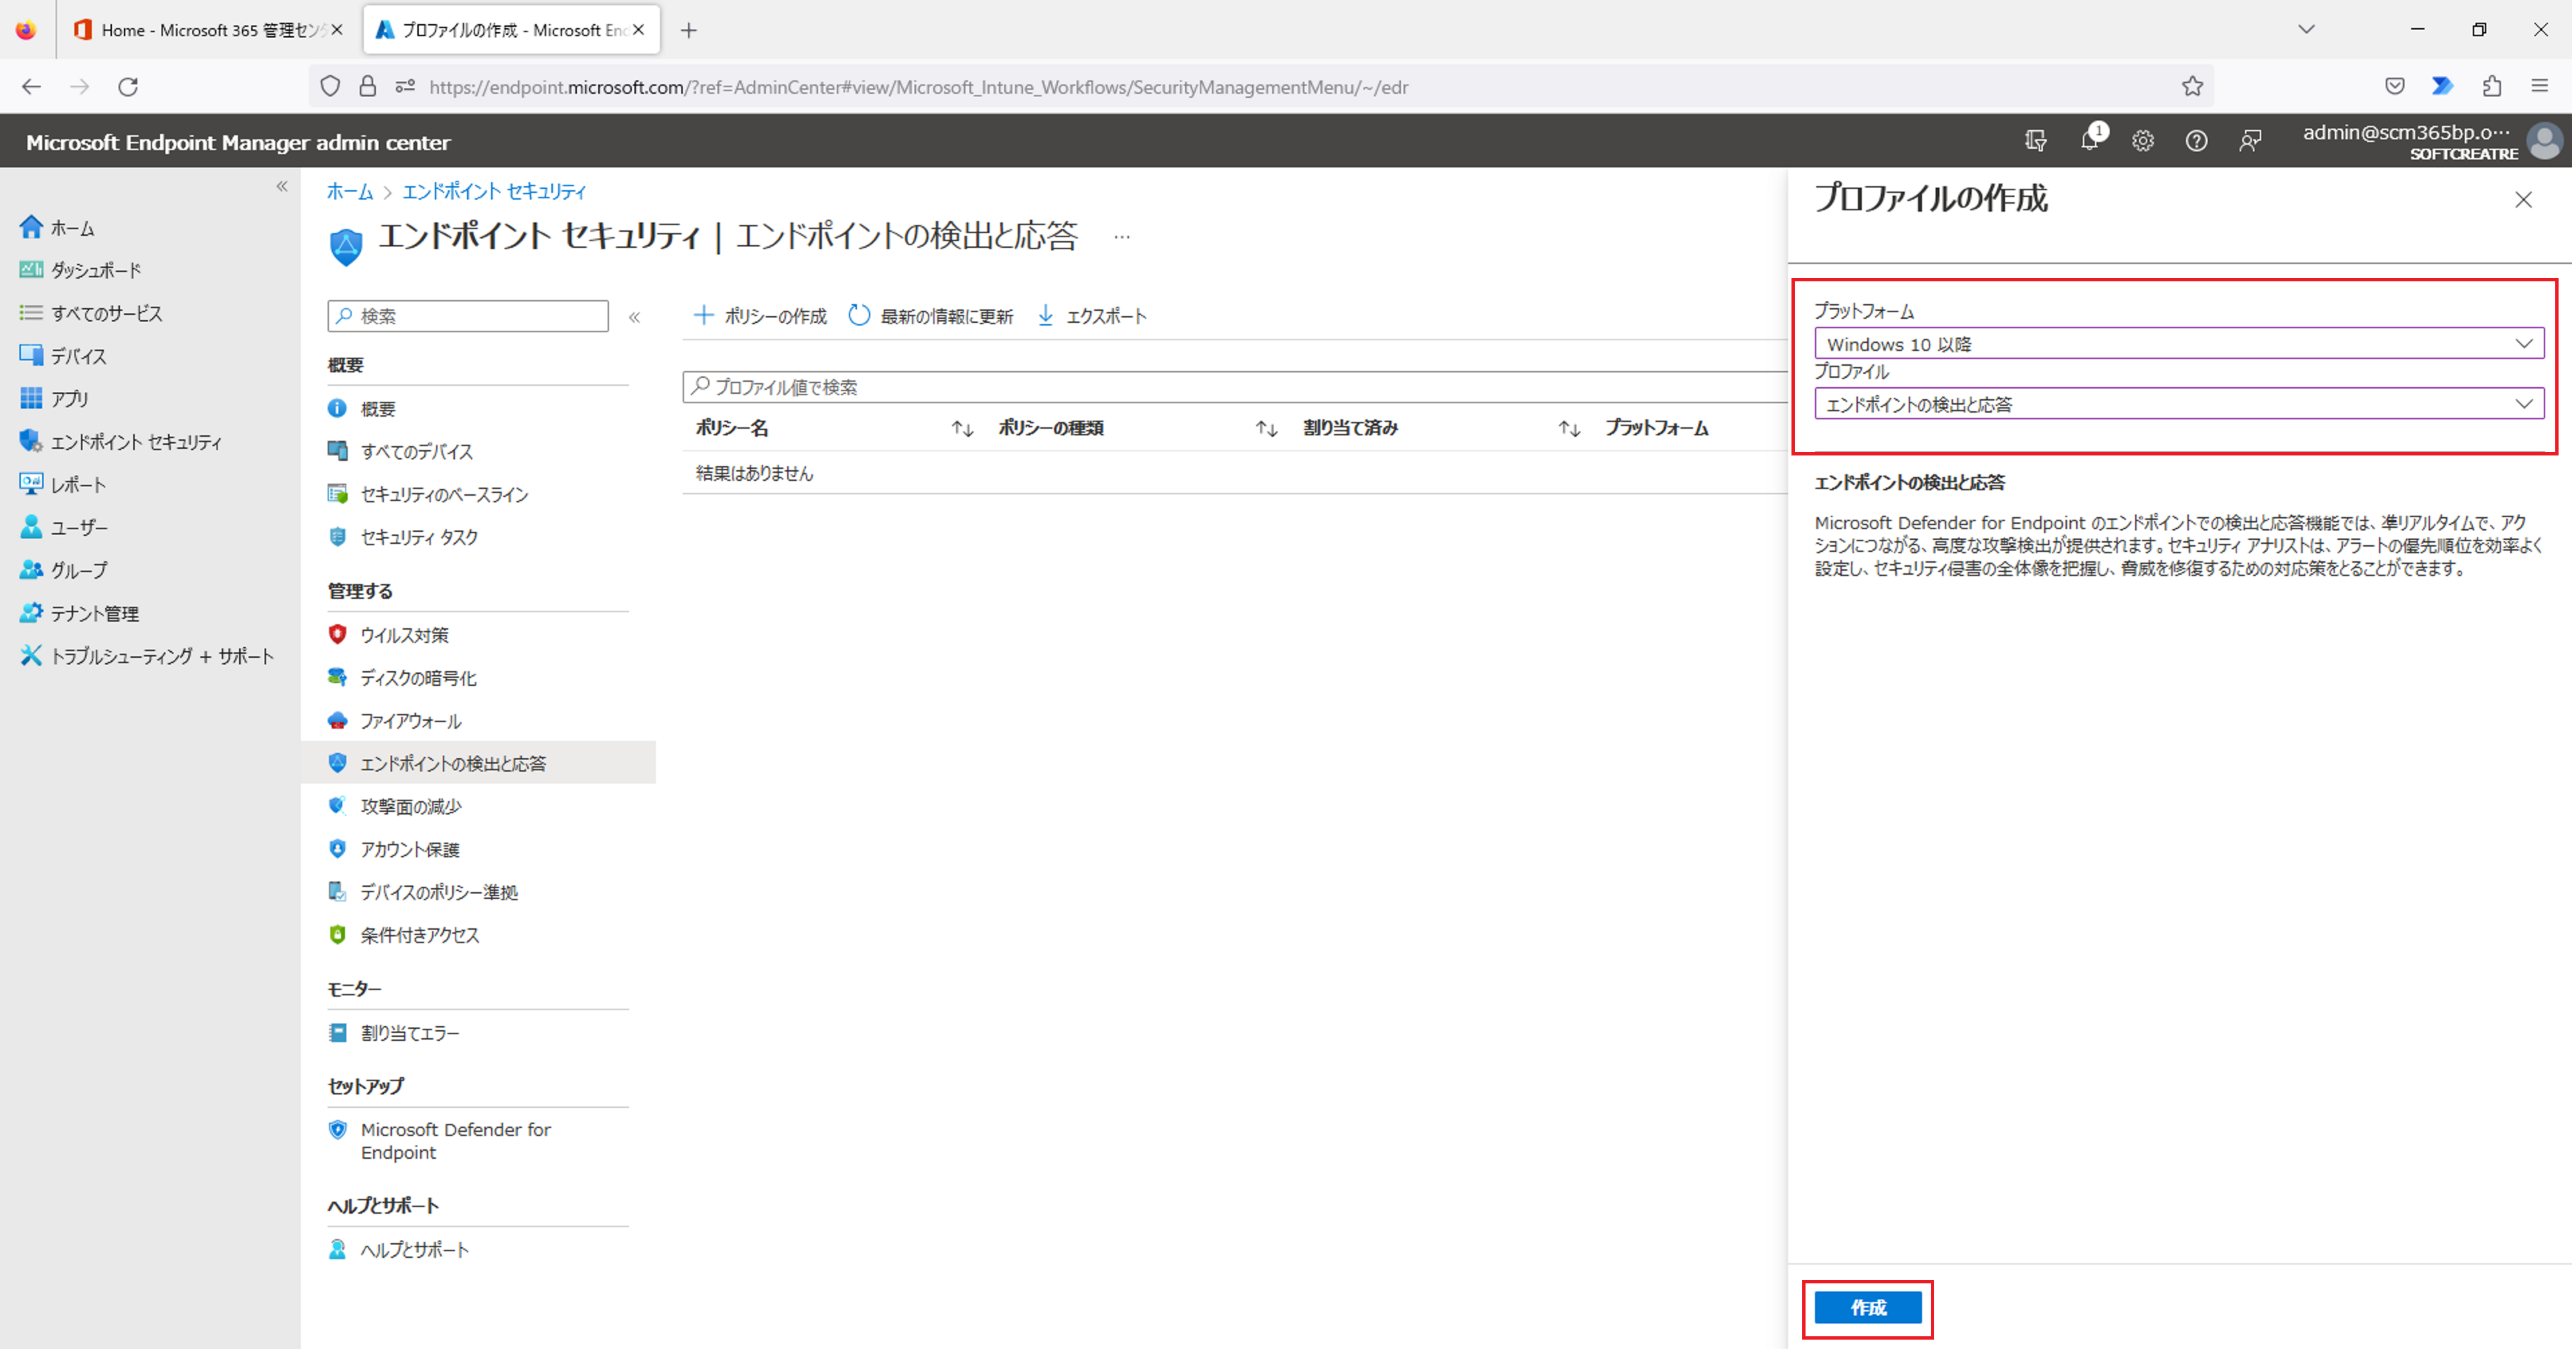The width and height of the screenshot is (2576, 1349).
Task: Click the プロファイル値で検索 field
Action: pyautogui.click(x=1234, y=387)
